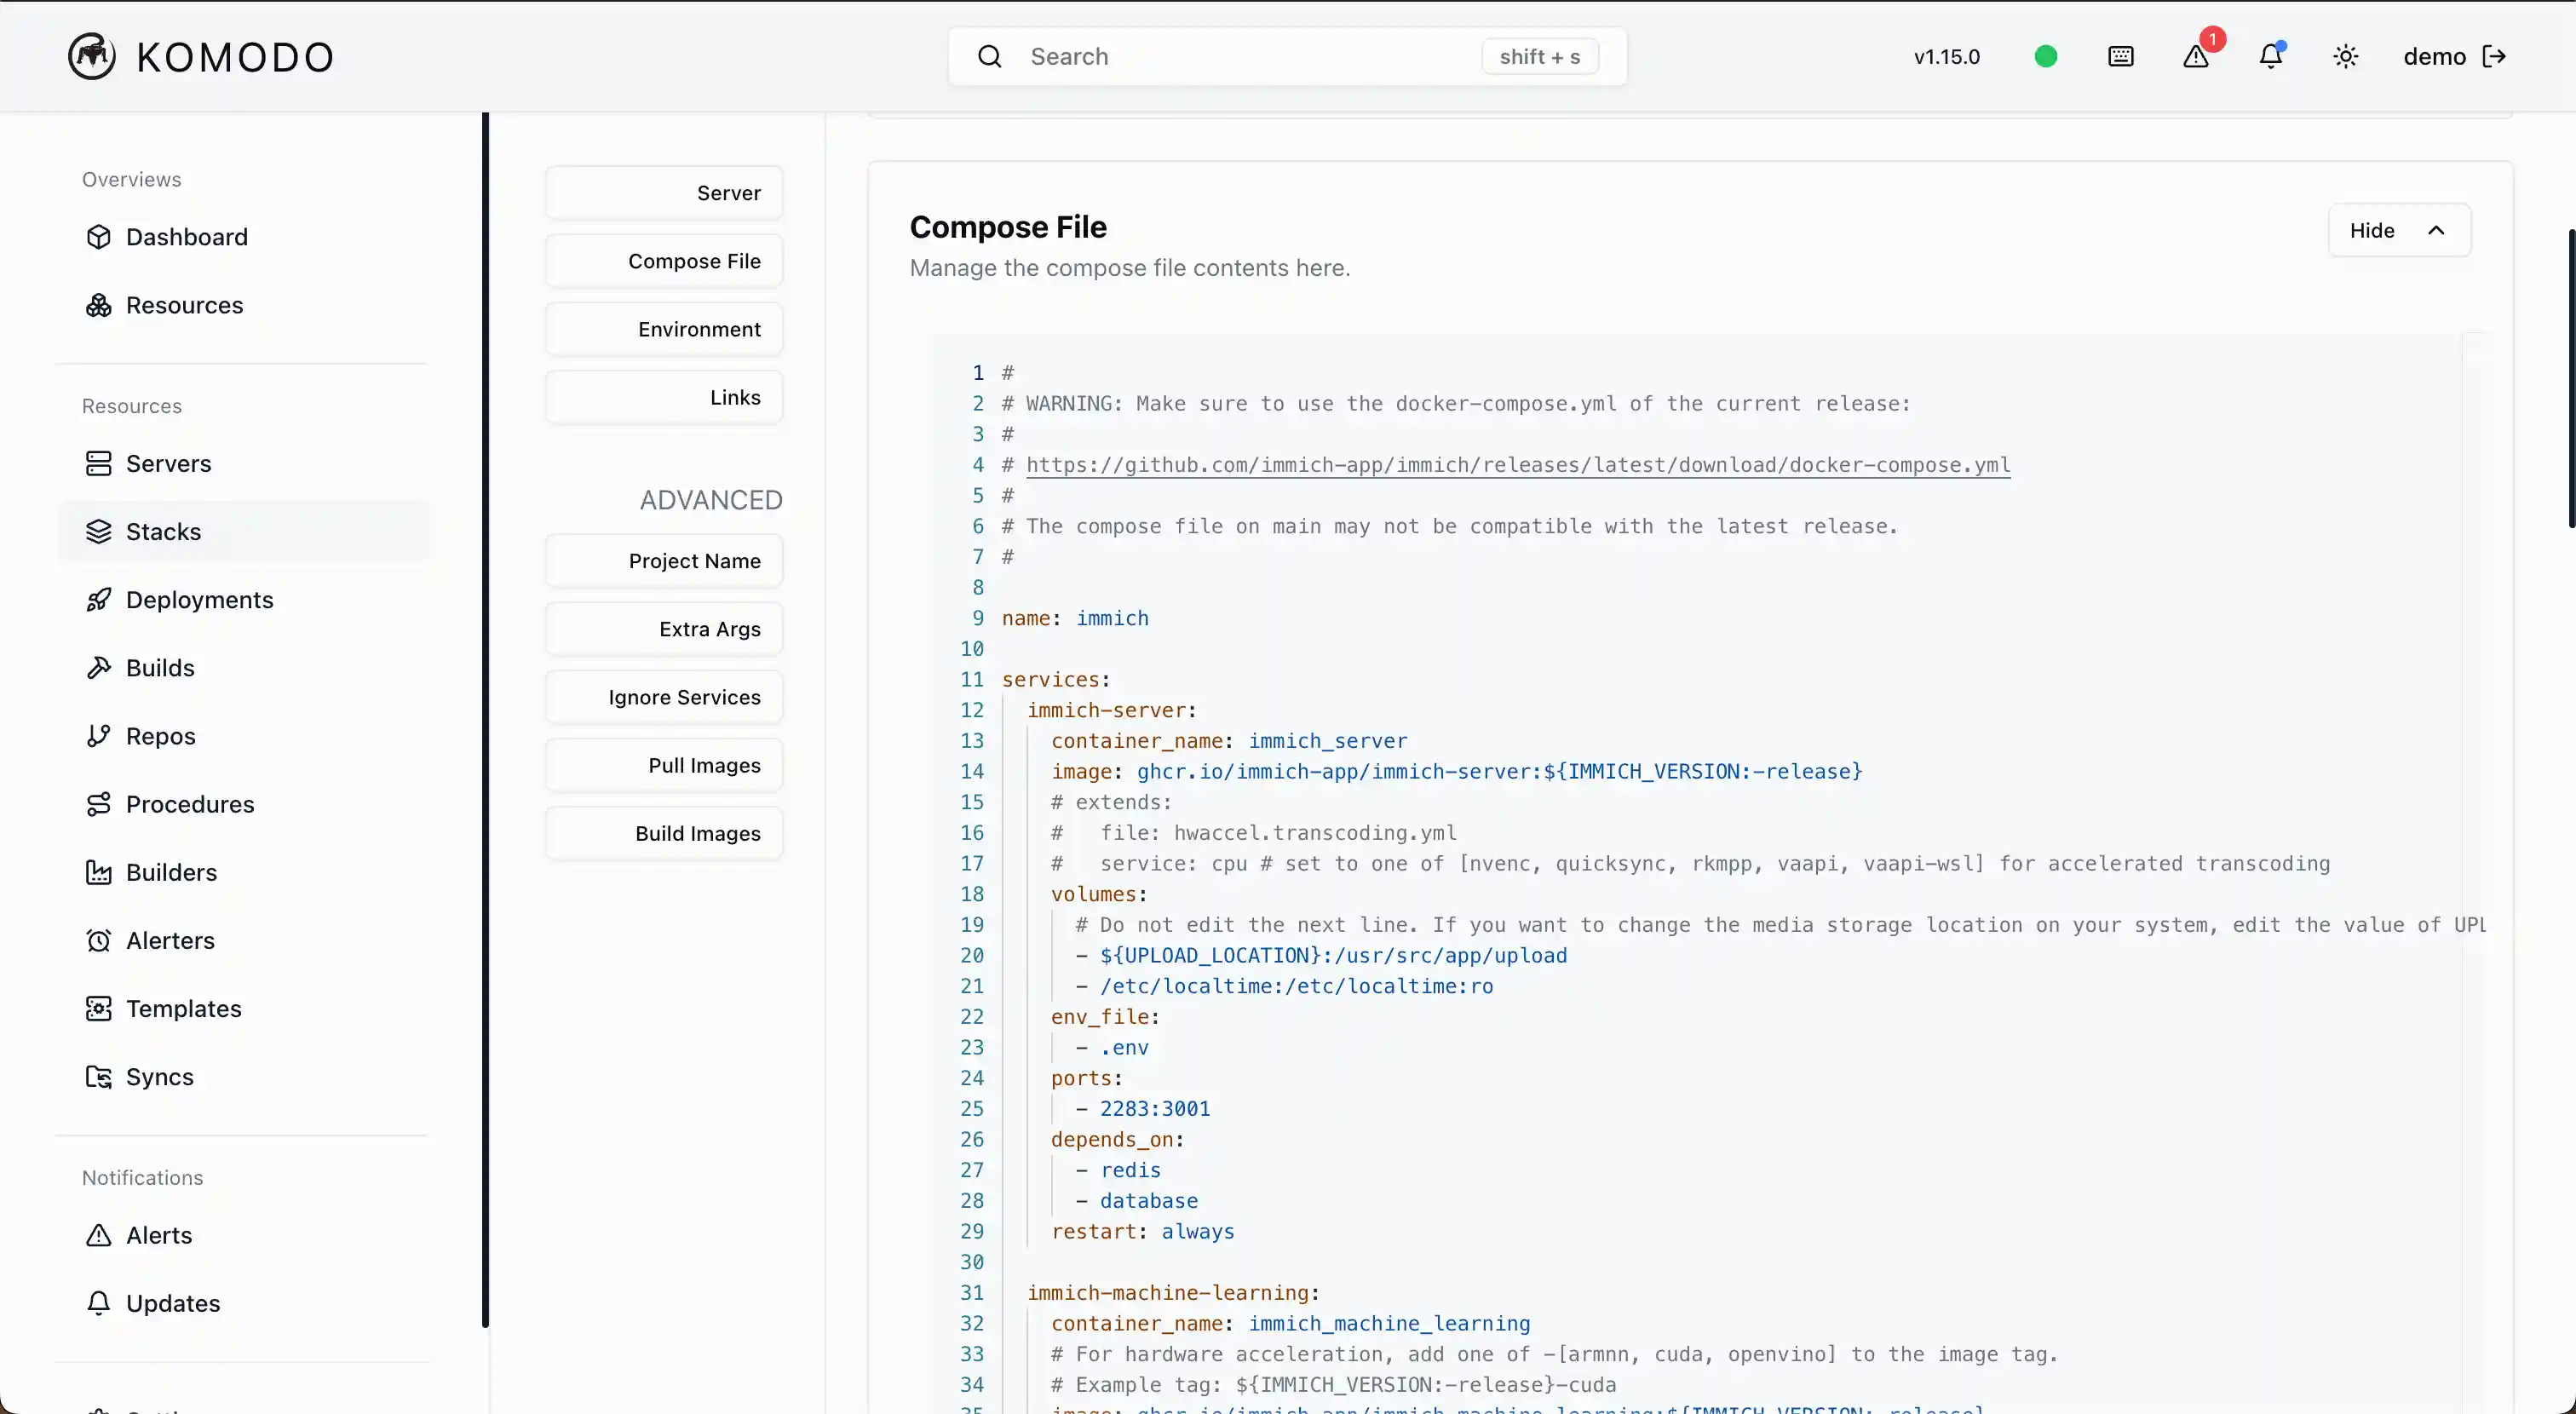Image resolution: width=2576 pixels, height=1414 pixels.
Task: Select Stacks in the sidebar
Action: [163, 532]
